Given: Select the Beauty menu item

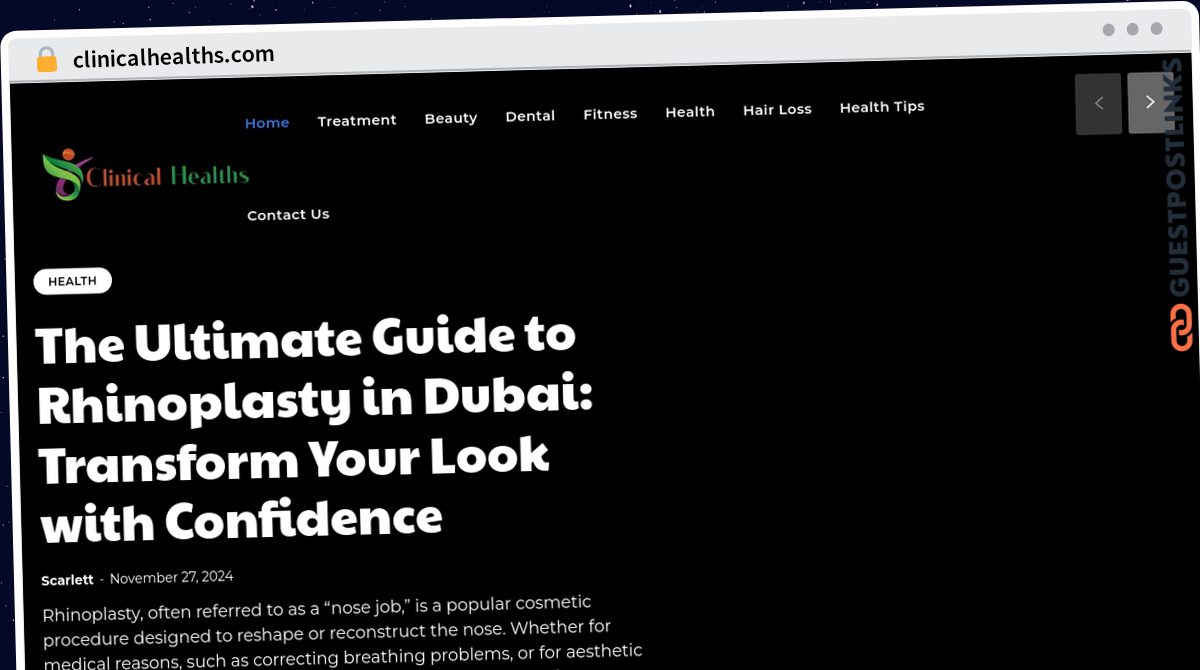Looking at the screenshot, I should click(451, 118).
